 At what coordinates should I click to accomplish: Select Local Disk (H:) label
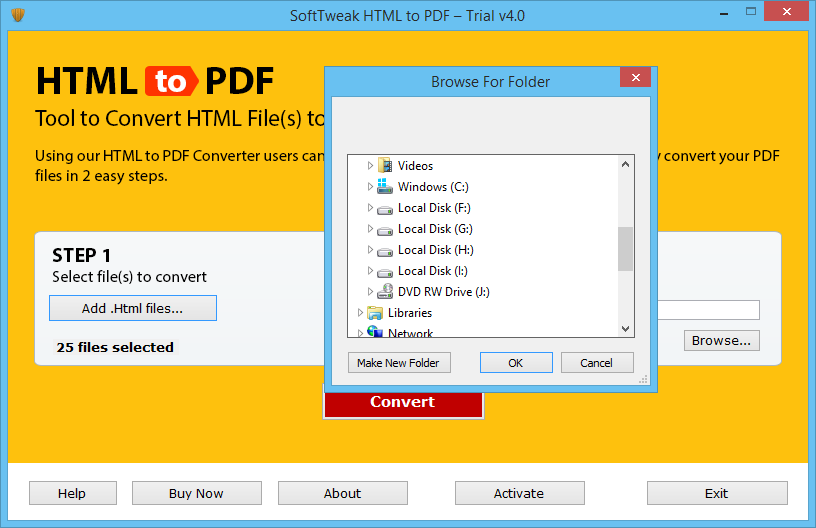[436, 250]
